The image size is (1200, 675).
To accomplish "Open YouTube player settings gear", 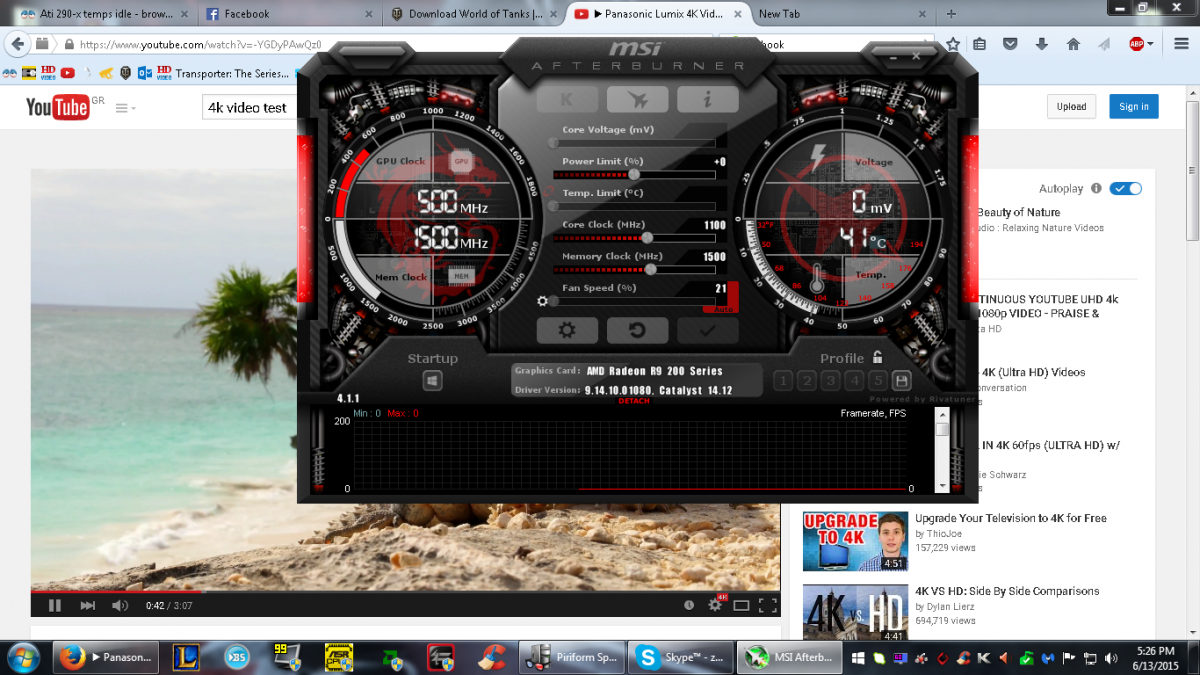I will [x=715, y=605].
